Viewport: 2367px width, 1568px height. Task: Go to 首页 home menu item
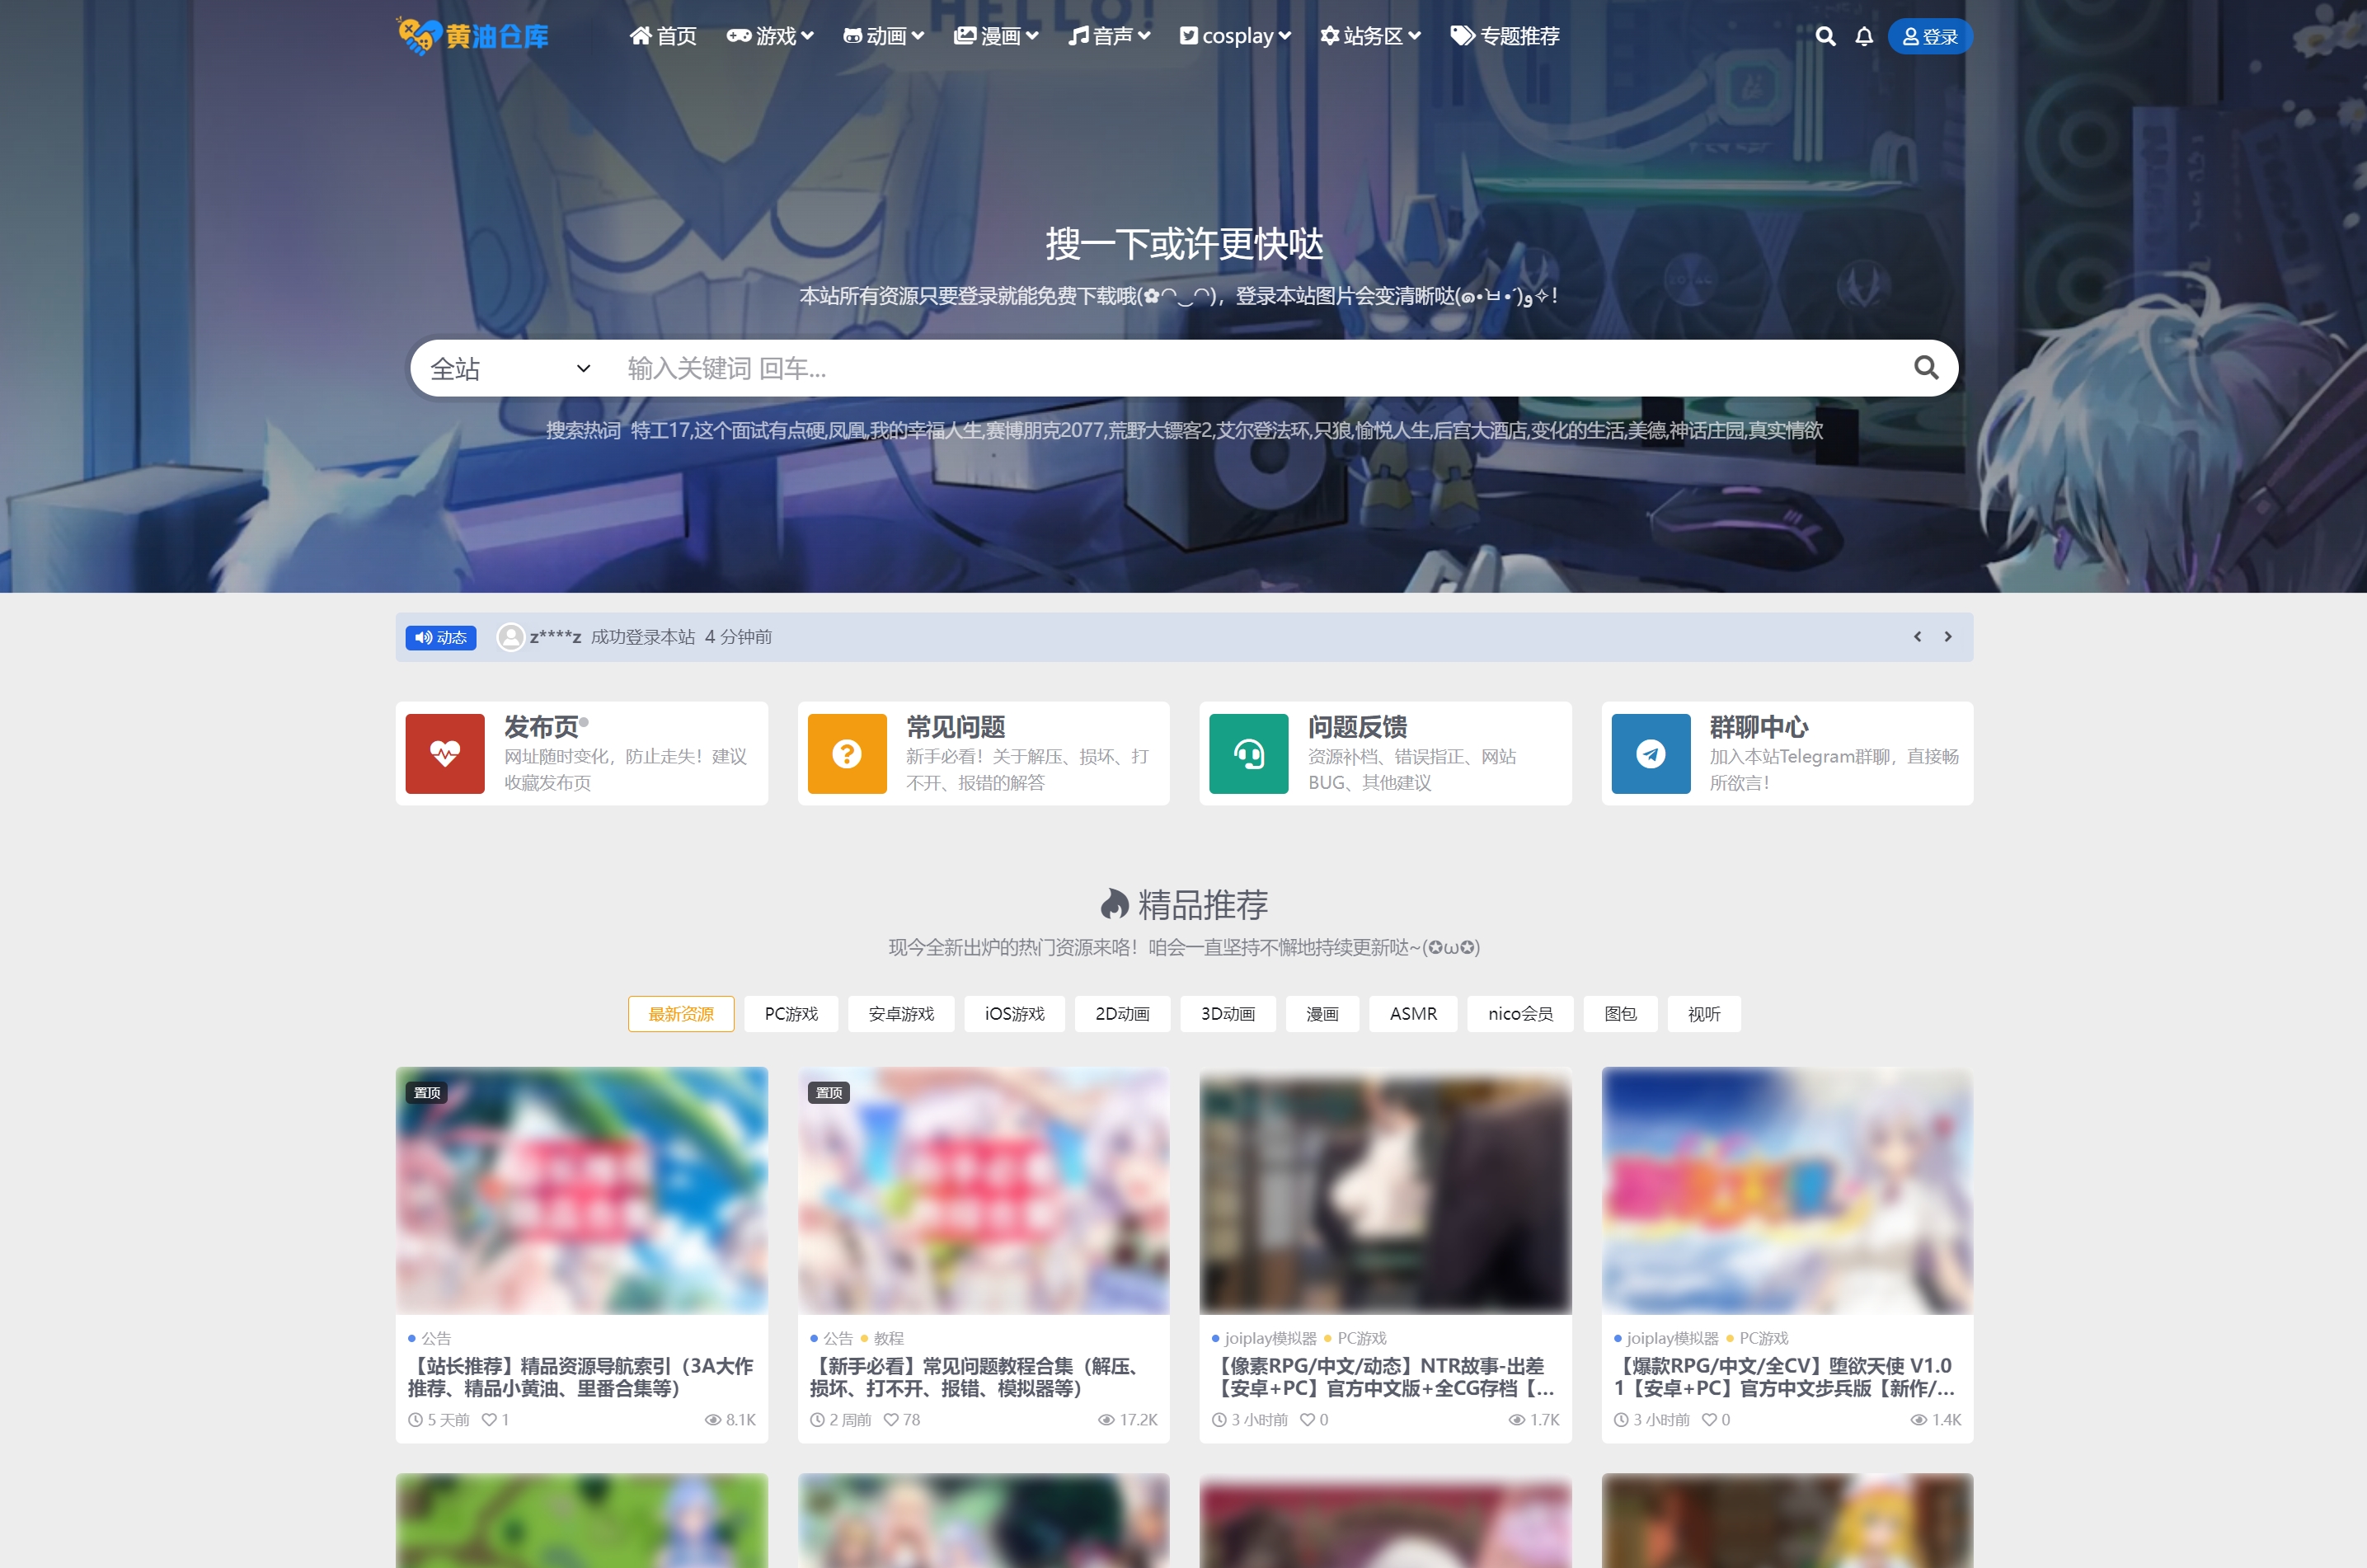coord(662,36)
